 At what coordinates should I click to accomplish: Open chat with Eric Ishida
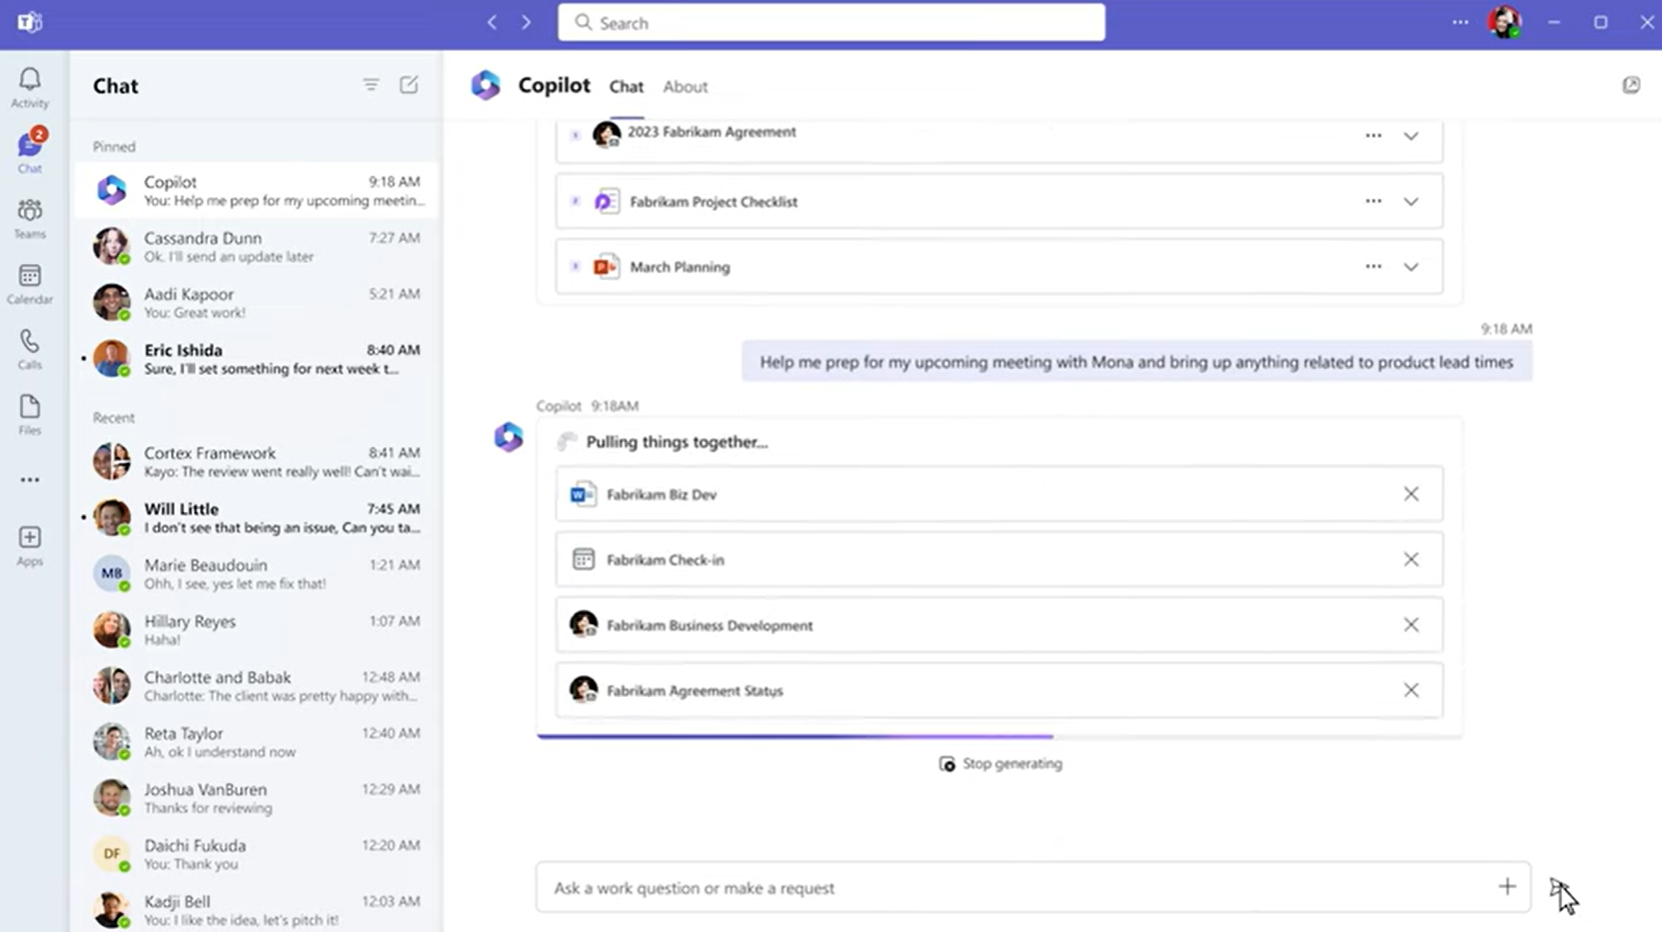click(x=257, y=358)
